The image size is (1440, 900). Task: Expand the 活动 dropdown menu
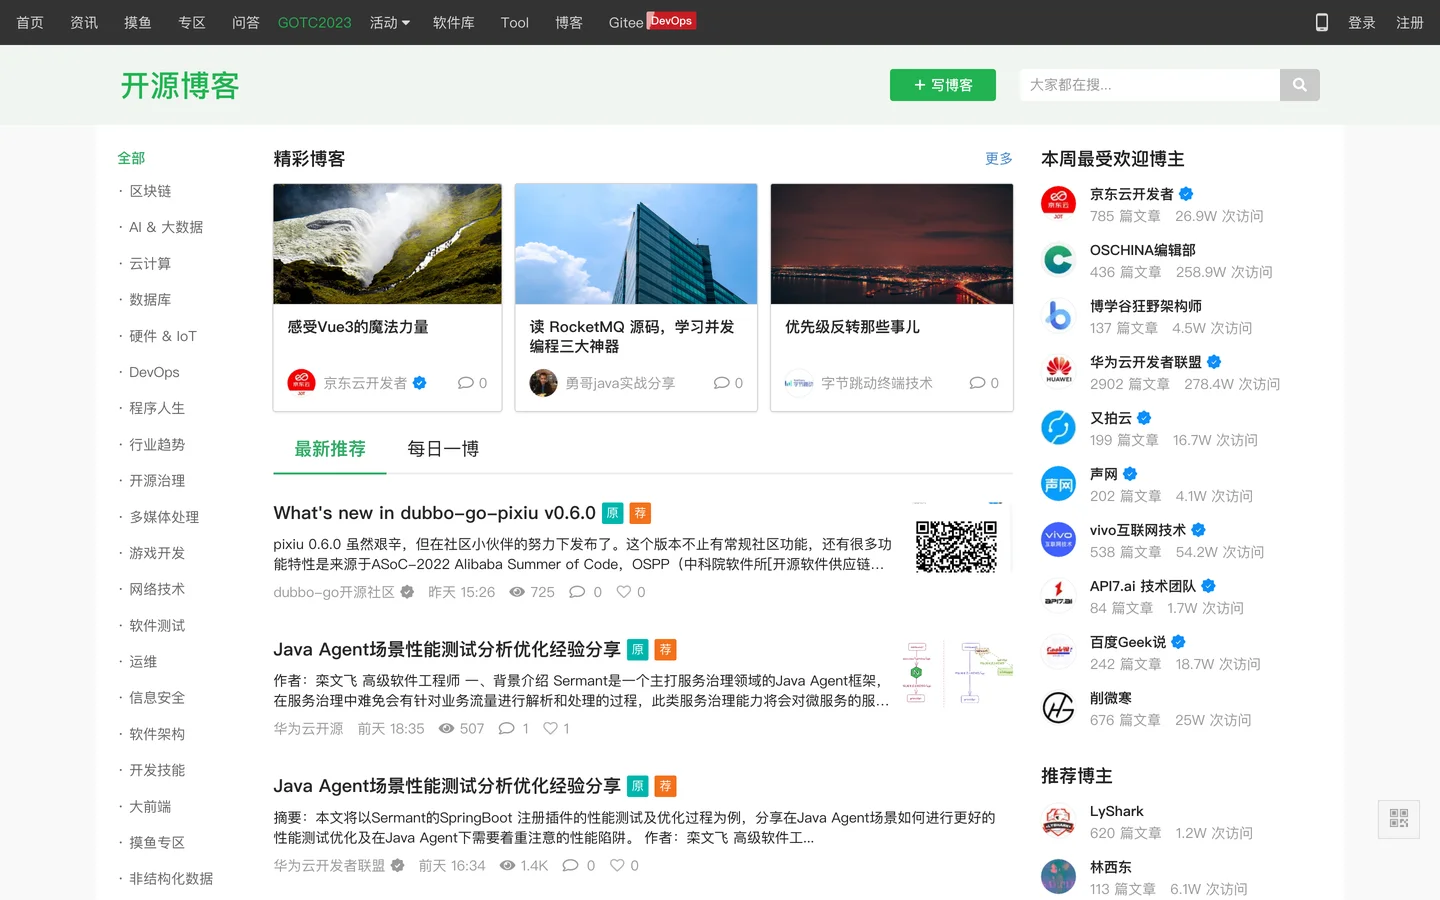(x=390, y=22)
